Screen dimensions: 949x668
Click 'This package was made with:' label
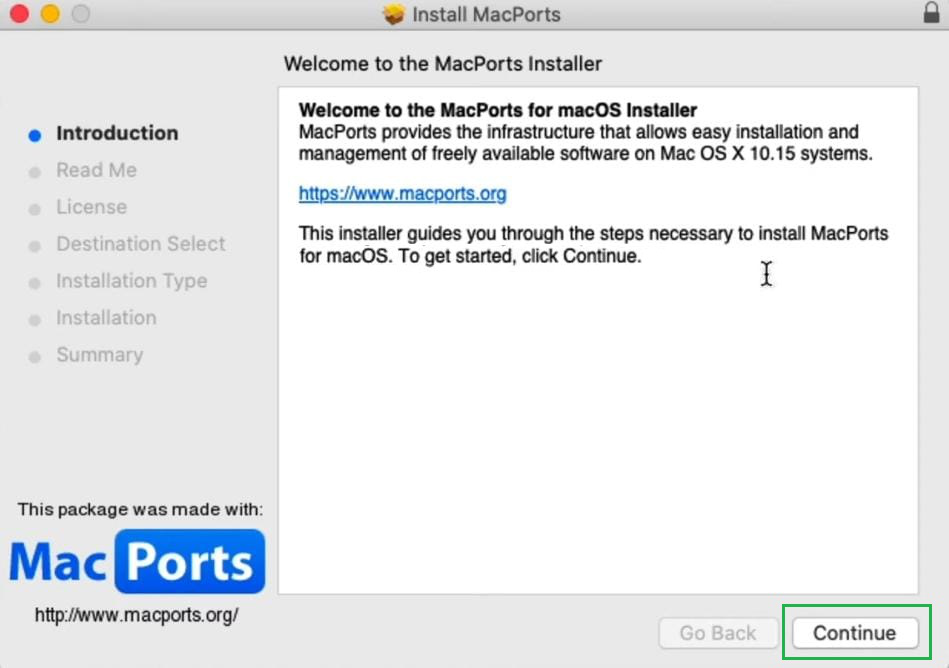[140, 509]
